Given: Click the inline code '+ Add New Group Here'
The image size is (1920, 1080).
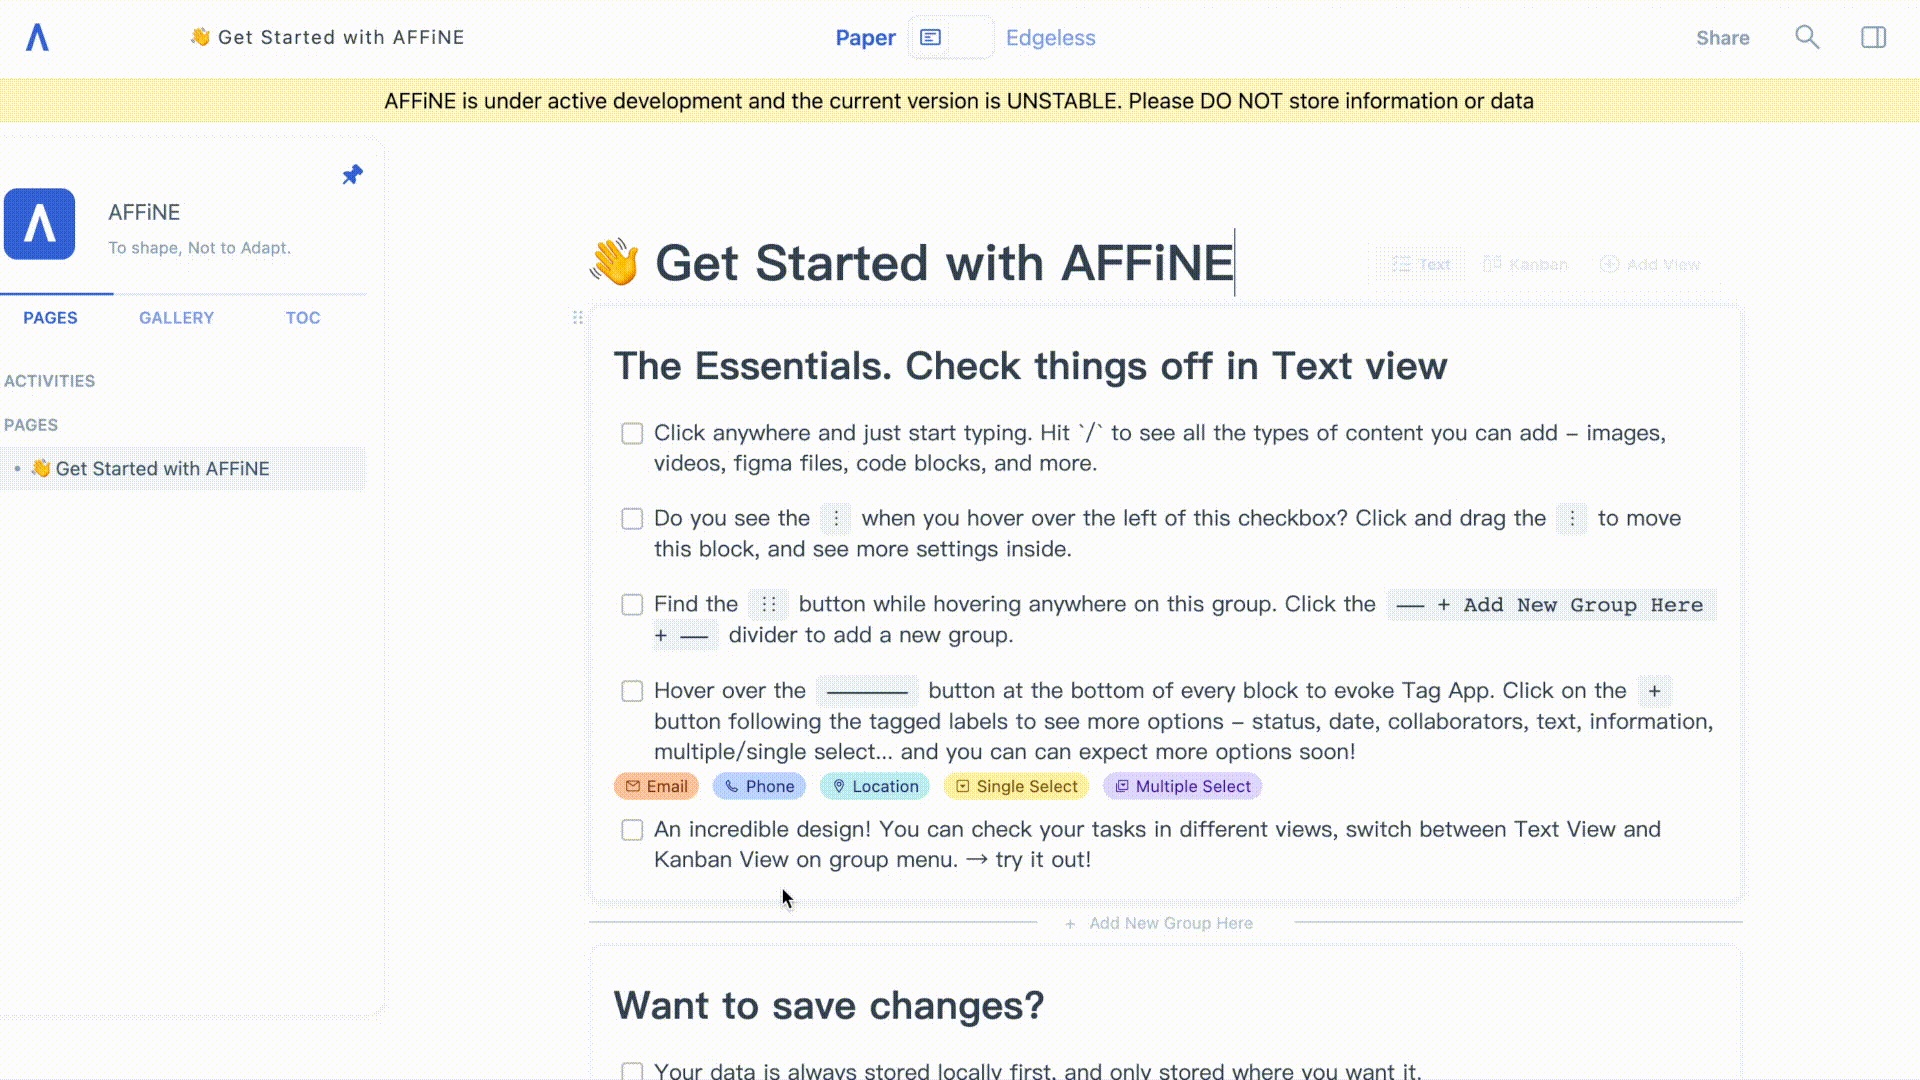Looking at the screenshot, I should point(1552,605).
